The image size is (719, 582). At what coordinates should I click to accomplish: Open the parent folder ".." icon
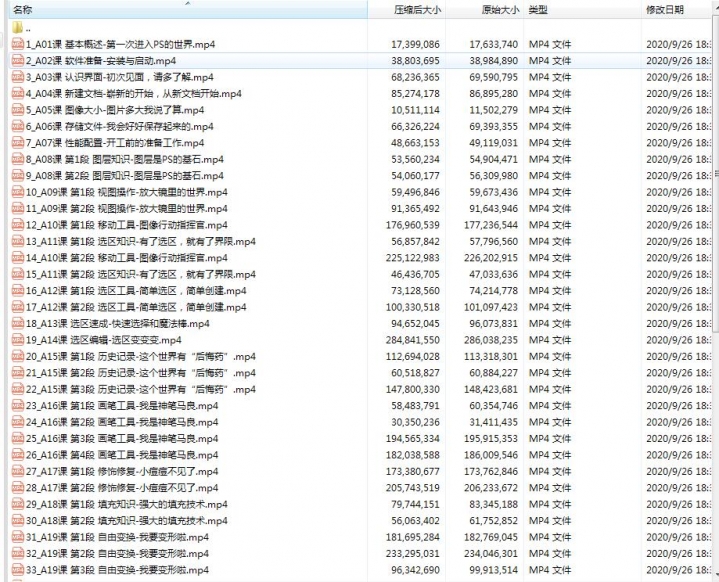coord(18,28)
